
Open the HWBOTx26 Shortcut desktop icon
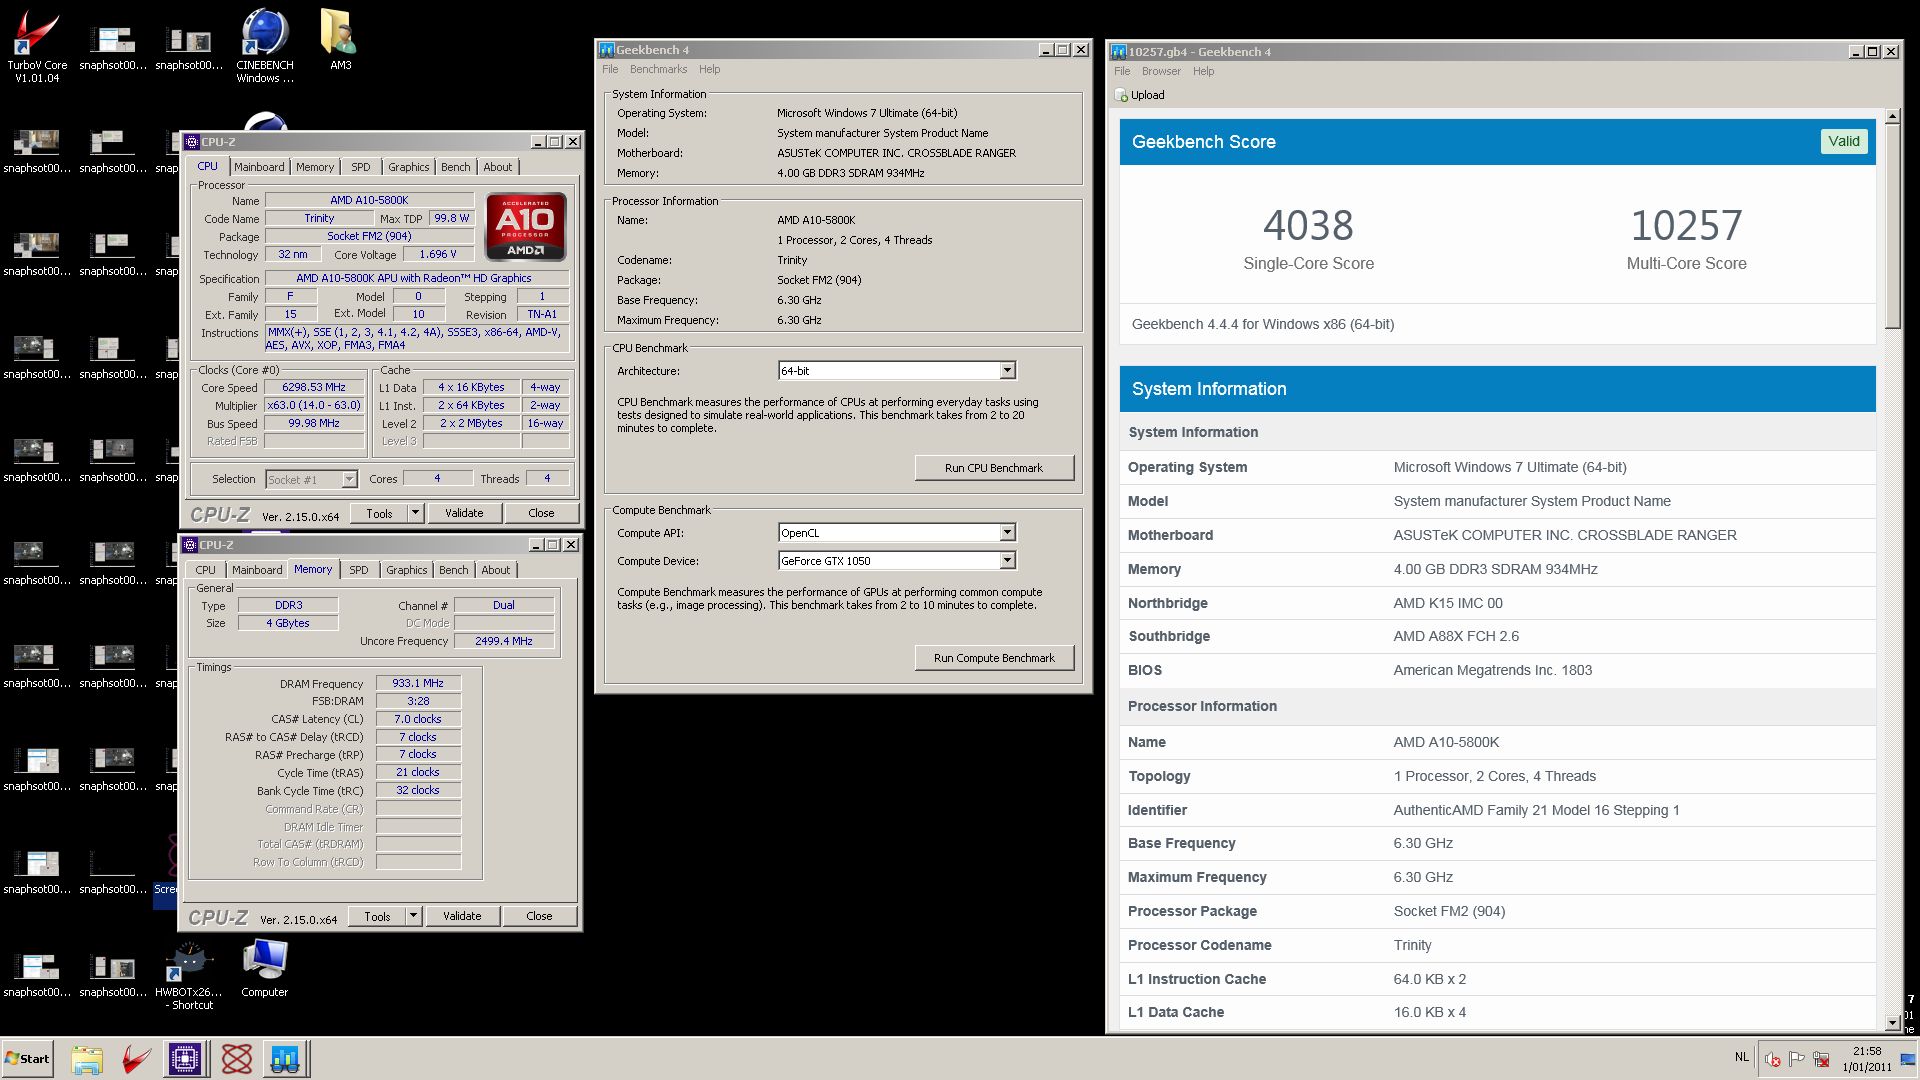tap(189, 975)
